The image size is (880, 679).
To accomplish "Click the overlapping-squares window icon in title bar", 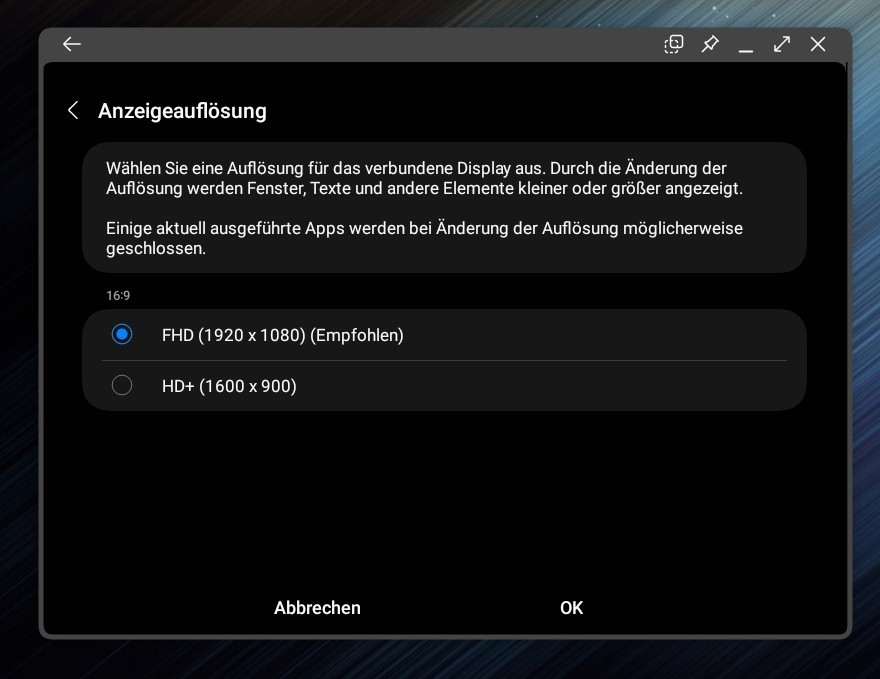I will click(674, 44).
